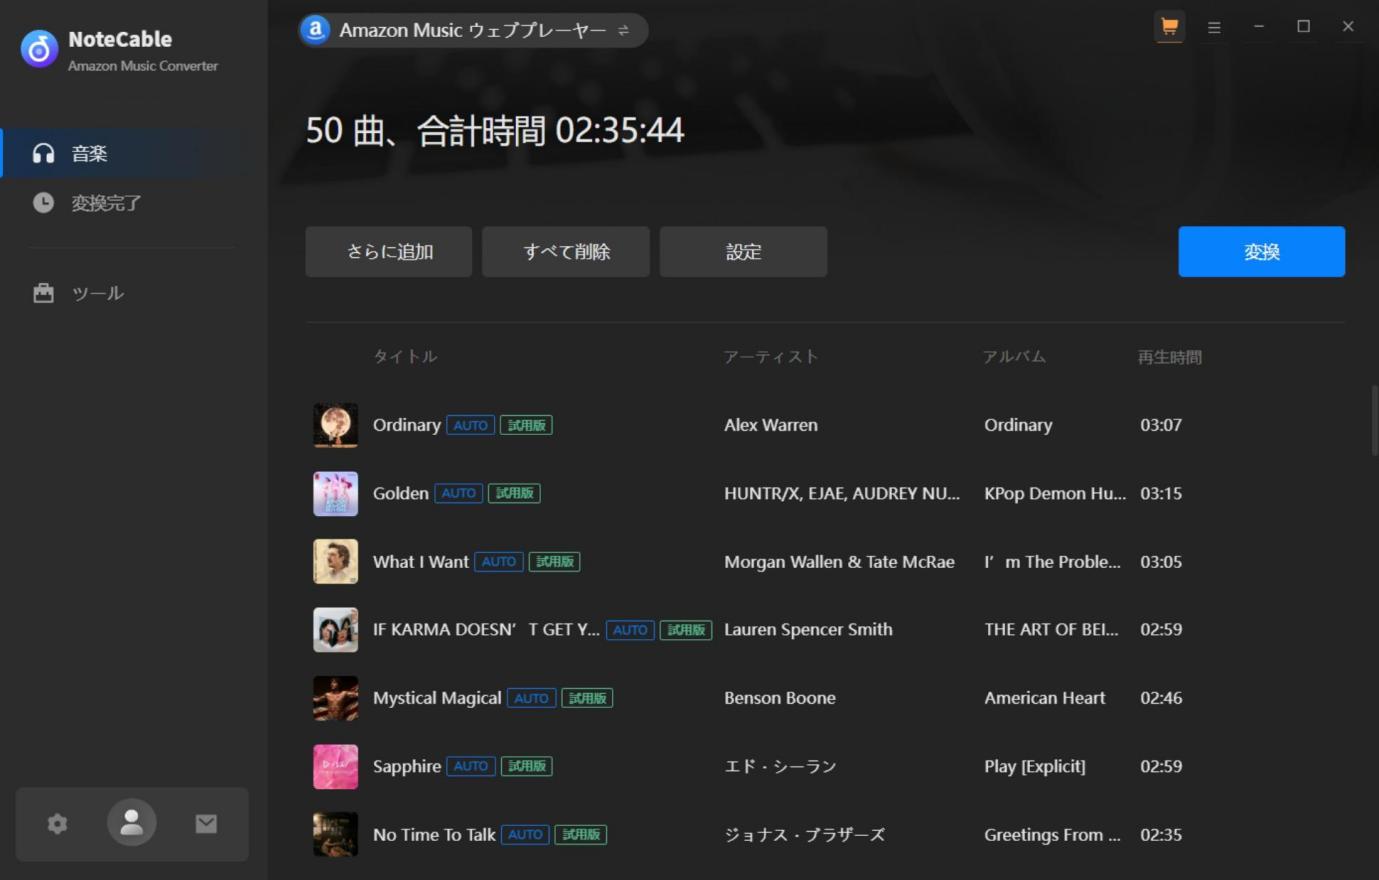Start conversion with the 変換 button

tap(1261, 252)
